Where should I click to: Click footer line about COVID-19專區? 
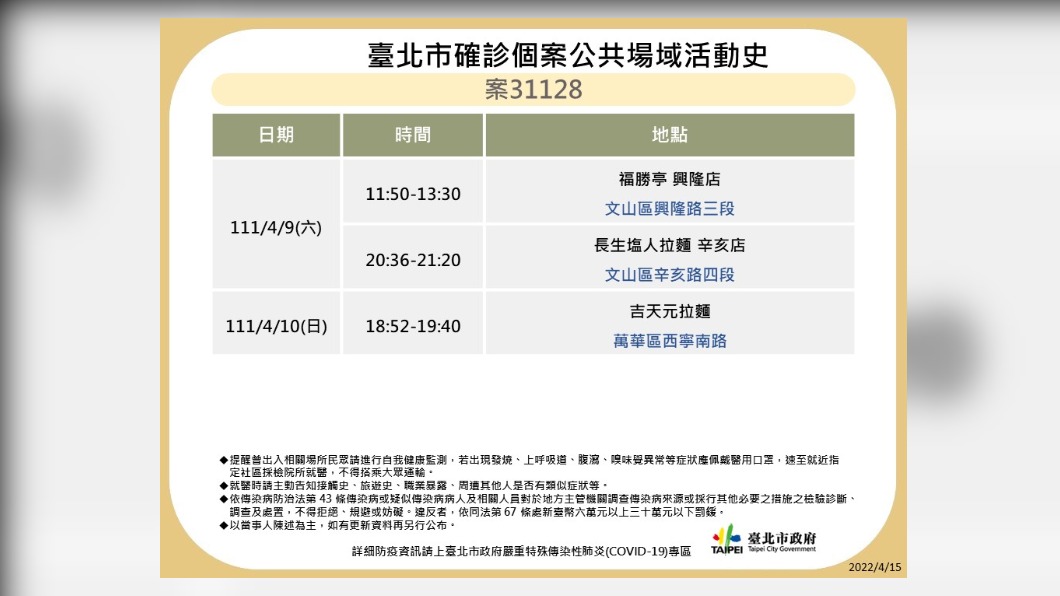tap(521, 551)
